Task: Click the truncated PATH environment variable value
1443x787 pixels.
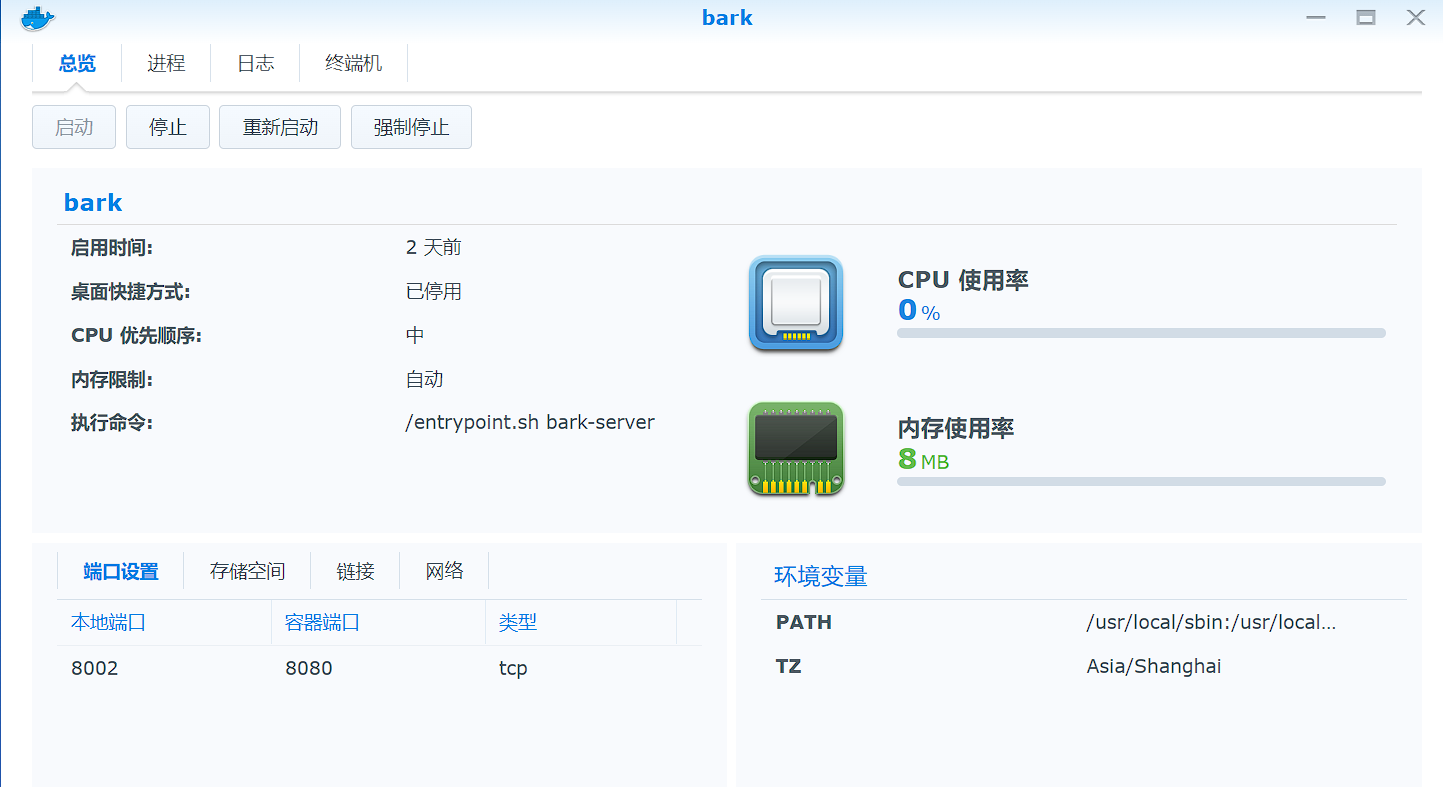Action: tap(1213, 622)
